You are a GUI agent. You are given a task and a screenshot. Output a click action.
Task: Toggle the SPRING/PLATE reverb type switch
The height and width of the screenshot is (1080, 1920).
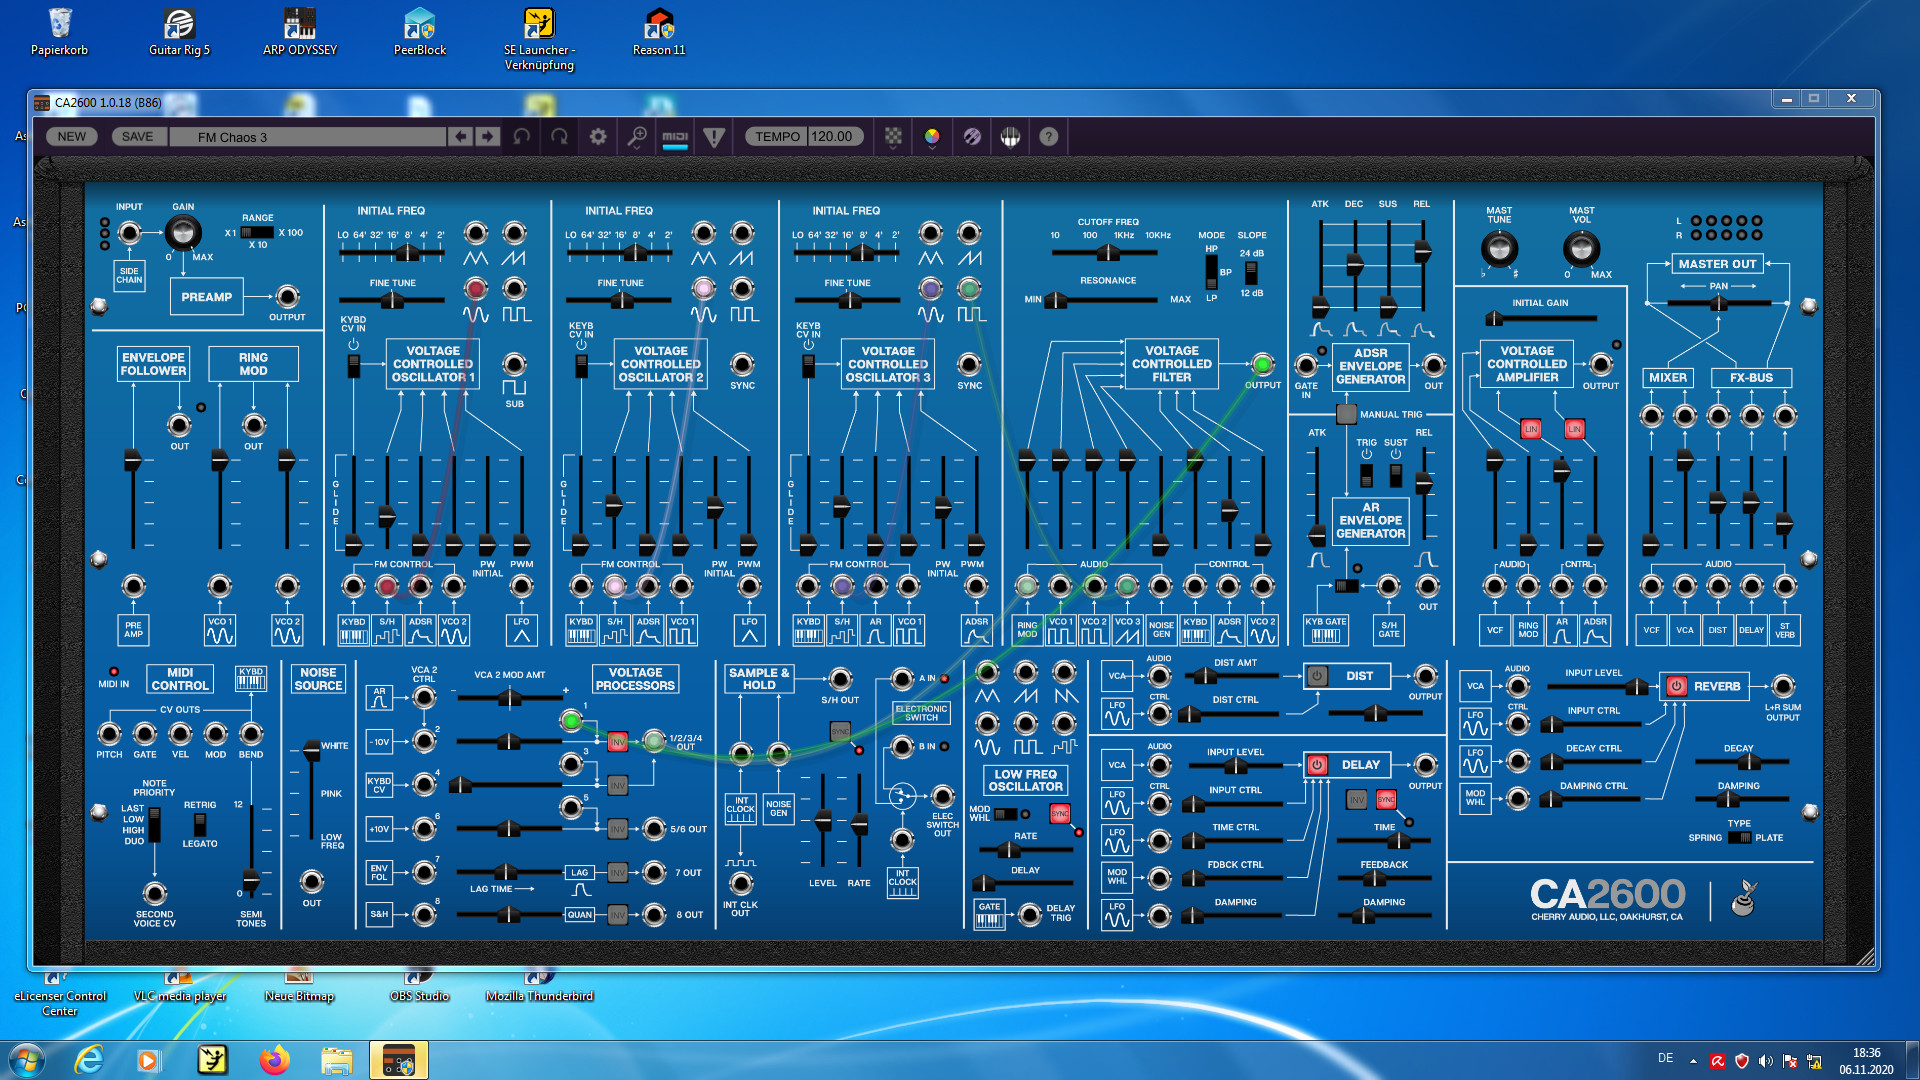(x=1739, y=838)
